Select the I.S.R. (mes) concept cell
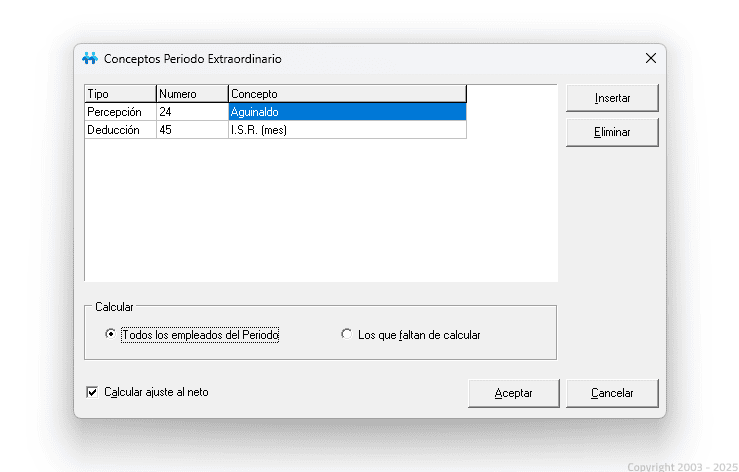Image resolution: width=739 pixels, height=472 pixels. (347, 130)
